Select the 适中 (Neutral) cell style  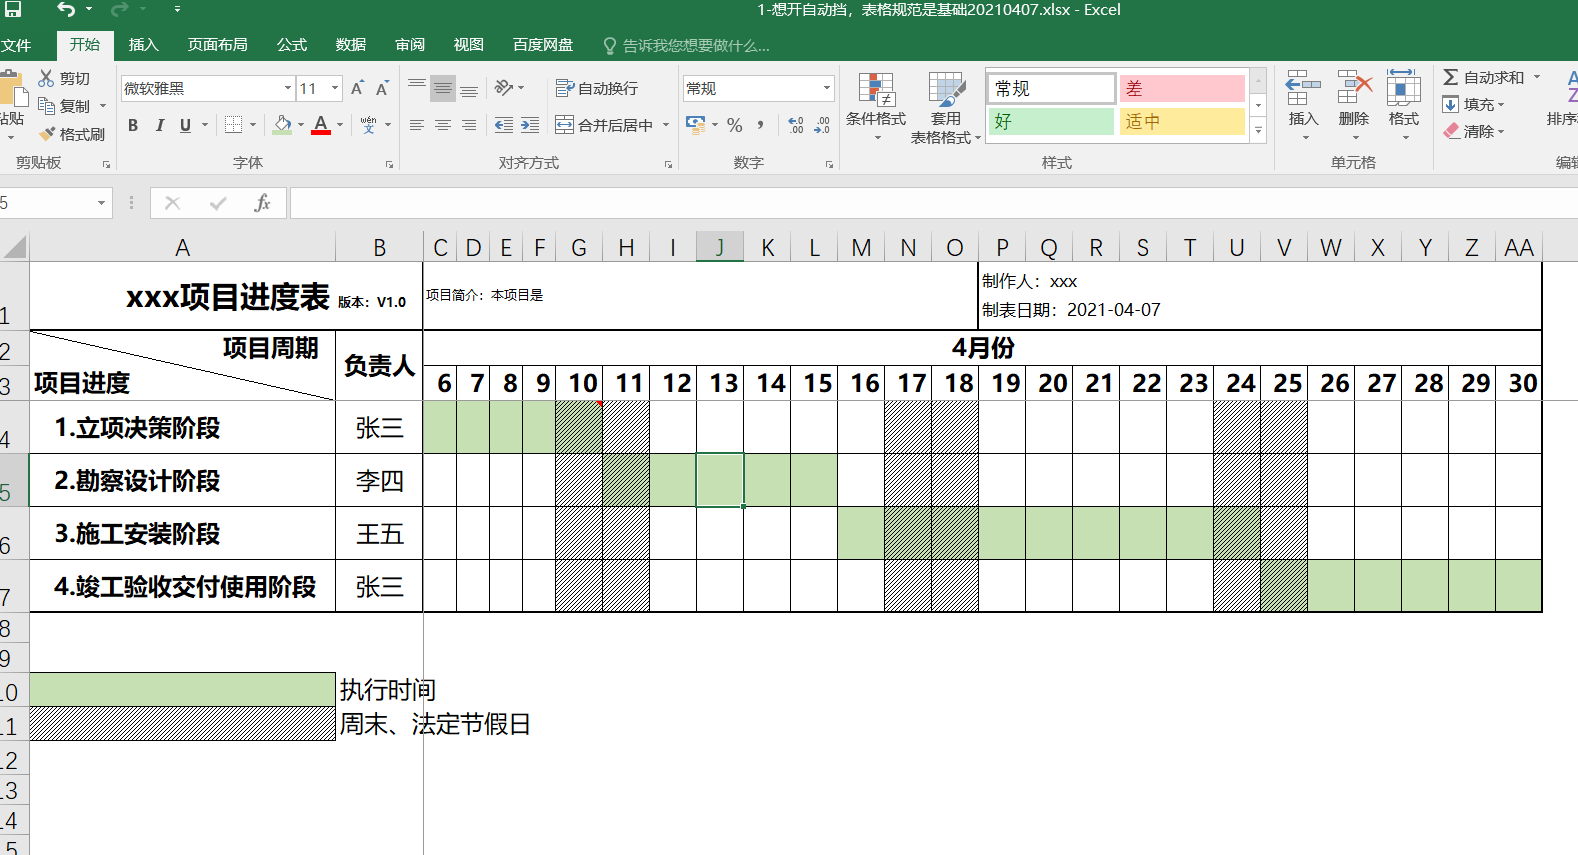[x=1182, y=121]
